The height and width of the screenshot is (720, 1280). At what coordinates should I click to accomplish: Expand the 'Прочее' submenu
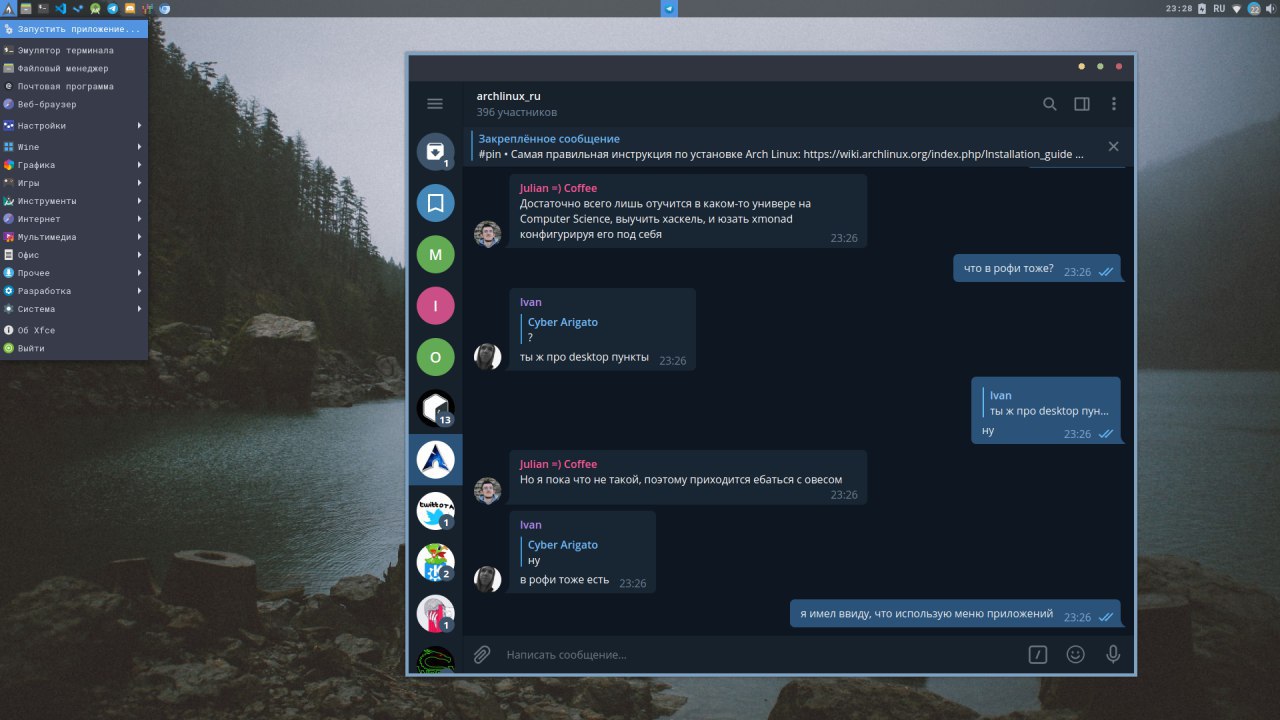74,273
